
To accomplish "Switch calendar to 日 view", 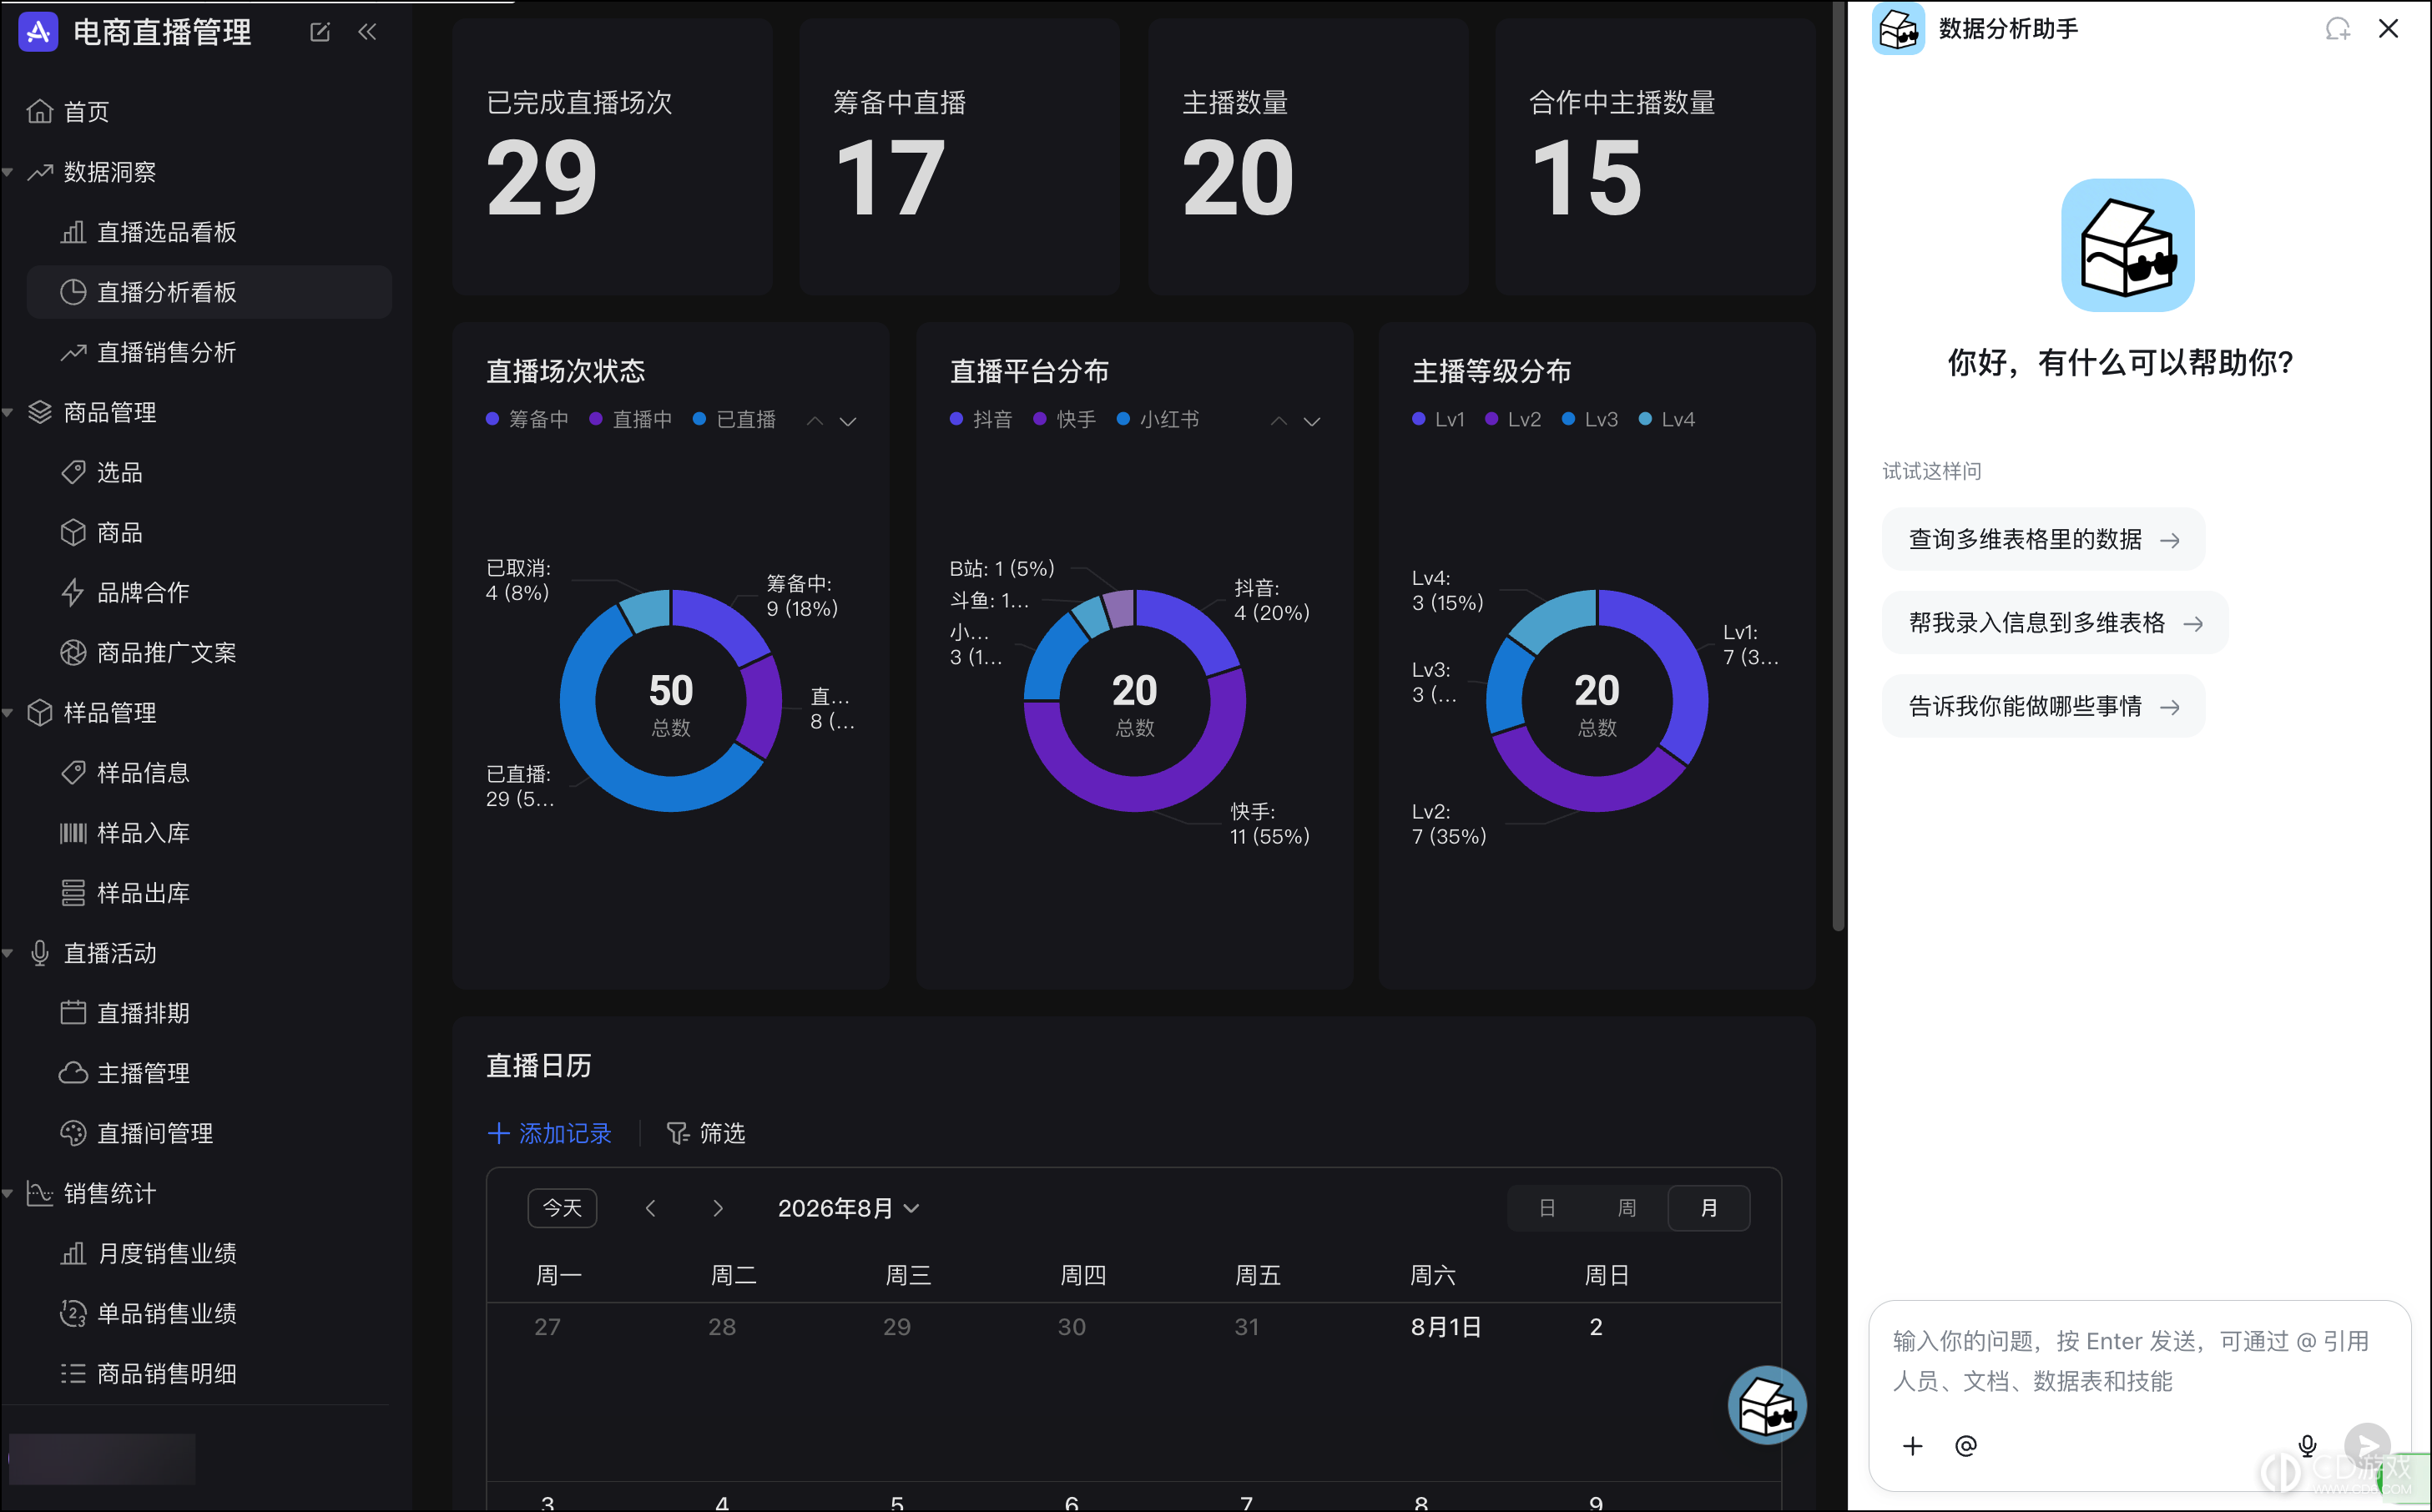I will (x=1547, y=1208).
